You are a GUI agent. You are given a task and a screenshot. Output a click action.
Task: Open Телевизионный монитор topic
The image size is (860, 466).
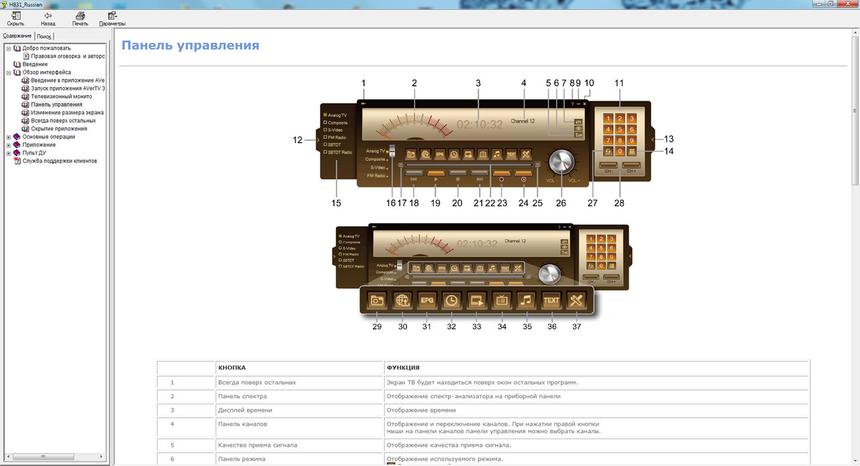point(61,96)
